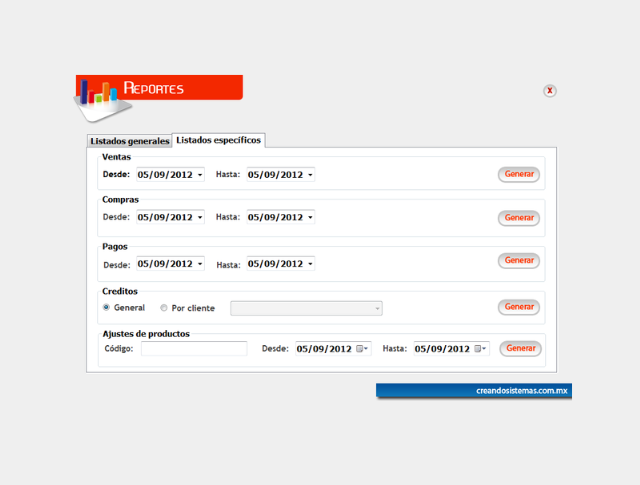The width and height of the screenshot is (640, 485).
Task: Open calendar icon for Ajustes Desde date
Action: (363, 349)
